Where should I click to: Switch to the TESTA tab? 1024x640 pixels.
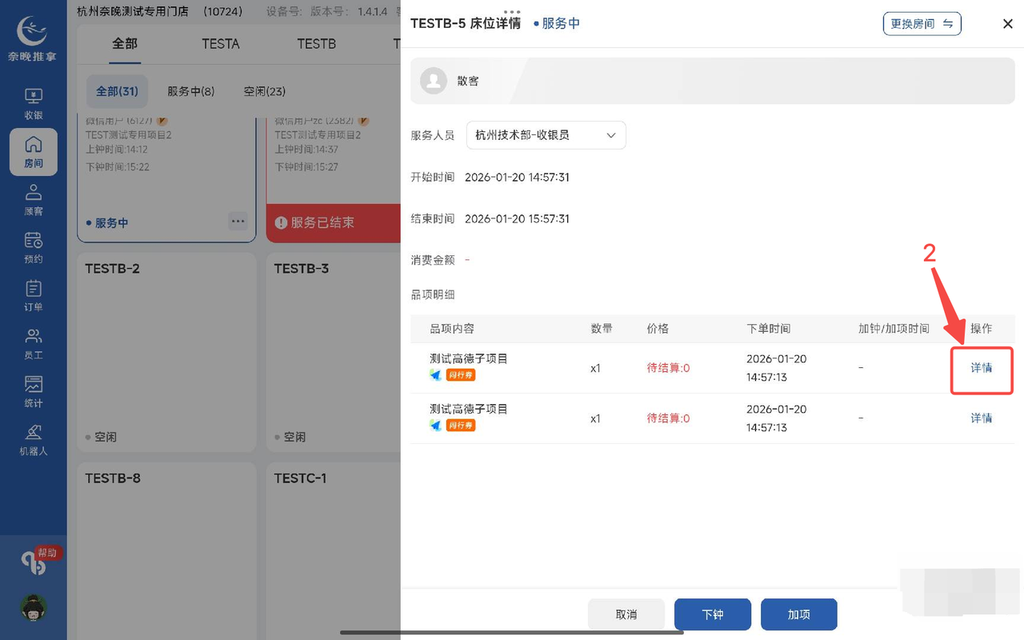220,44
